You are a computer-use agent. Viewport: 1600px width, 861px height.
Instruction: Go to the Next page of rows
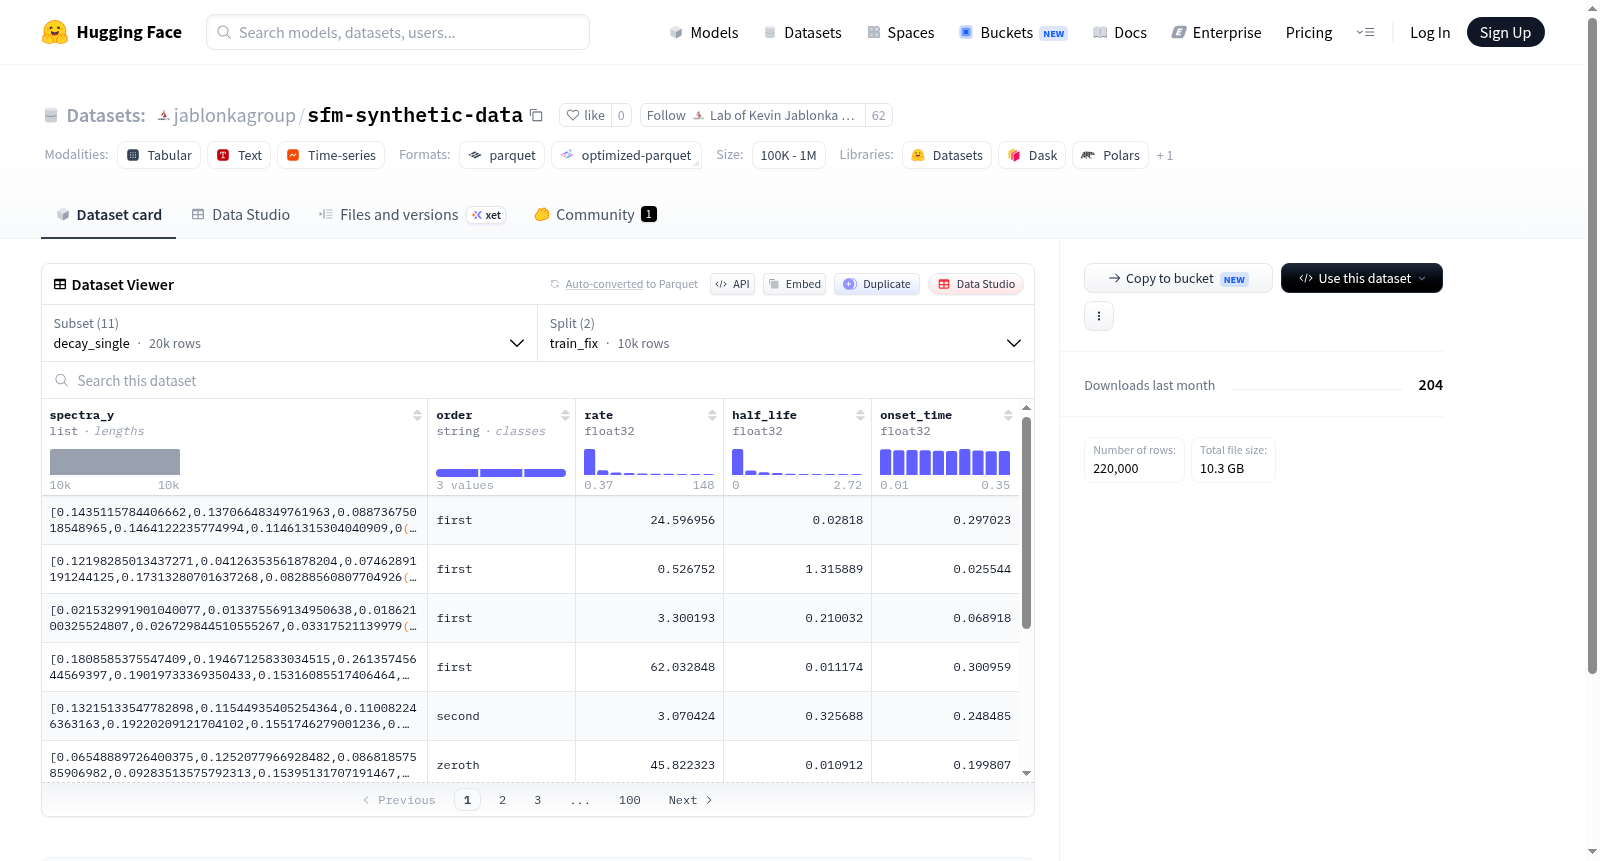tap(690, 800)
